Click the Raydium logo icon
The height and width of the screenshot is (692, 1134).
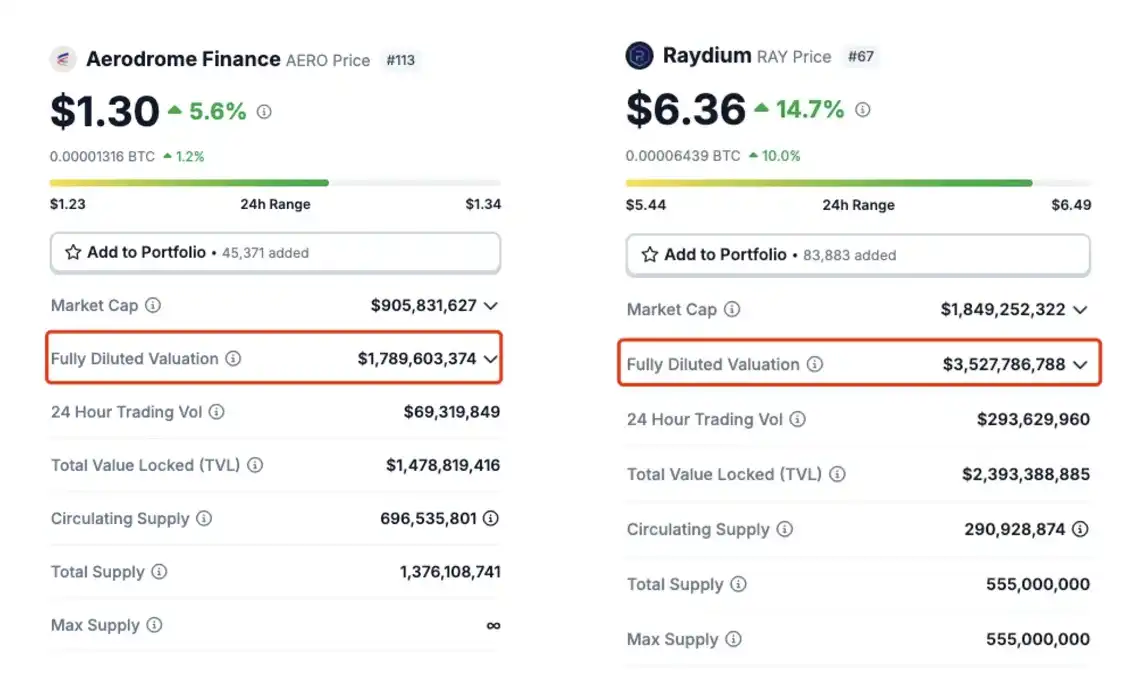[x=639, y=56]
